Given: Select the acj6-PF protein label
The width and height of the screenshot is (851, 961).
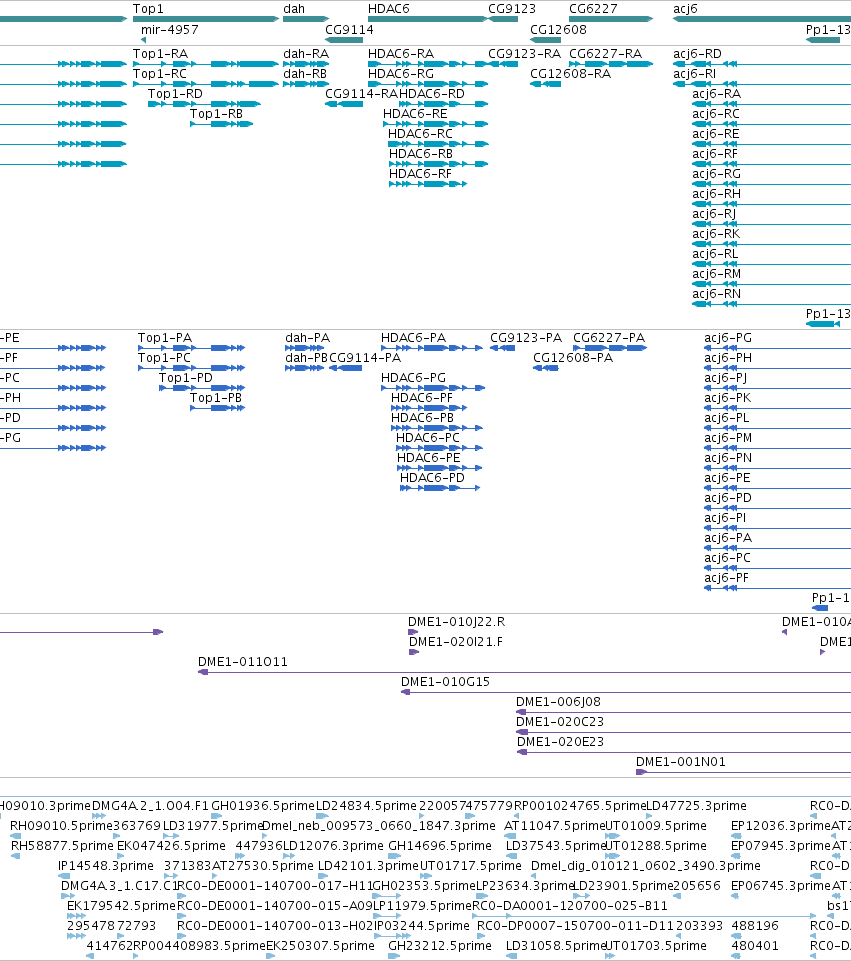Looking at the screenshot, I should (727, 577).
